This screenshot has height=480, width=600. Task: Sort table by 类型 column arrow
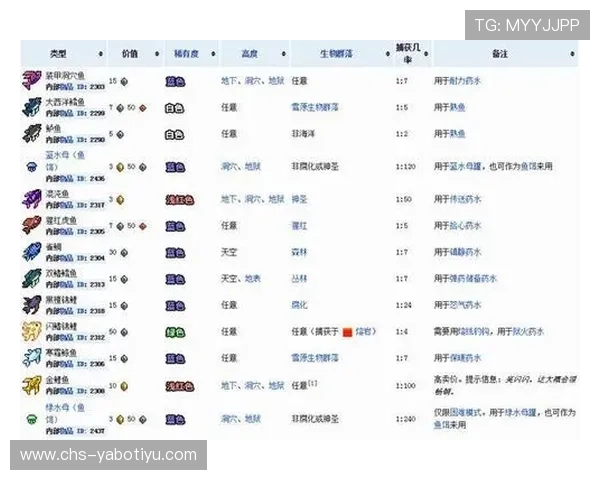(x=101, y=54)
